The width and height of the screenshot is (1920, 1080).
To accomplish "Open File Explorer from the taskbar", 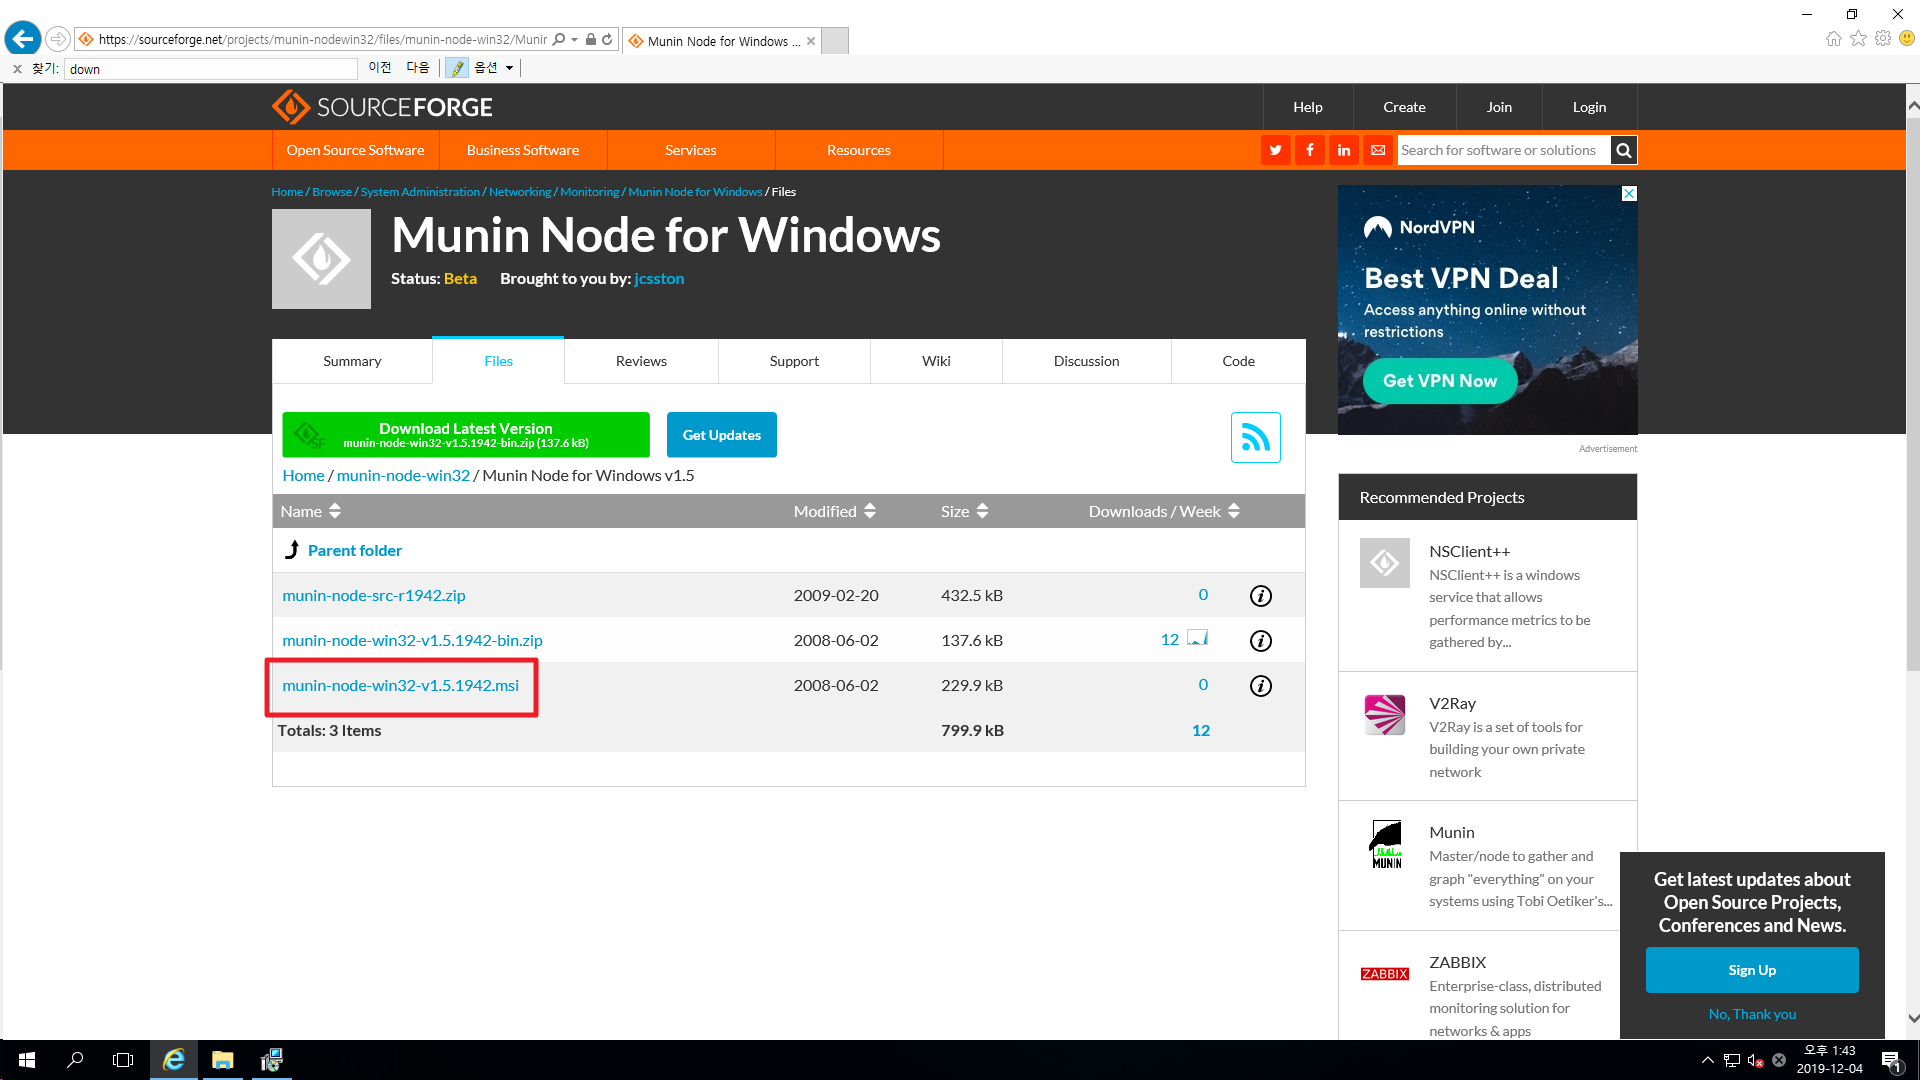I will (222, 1060).
